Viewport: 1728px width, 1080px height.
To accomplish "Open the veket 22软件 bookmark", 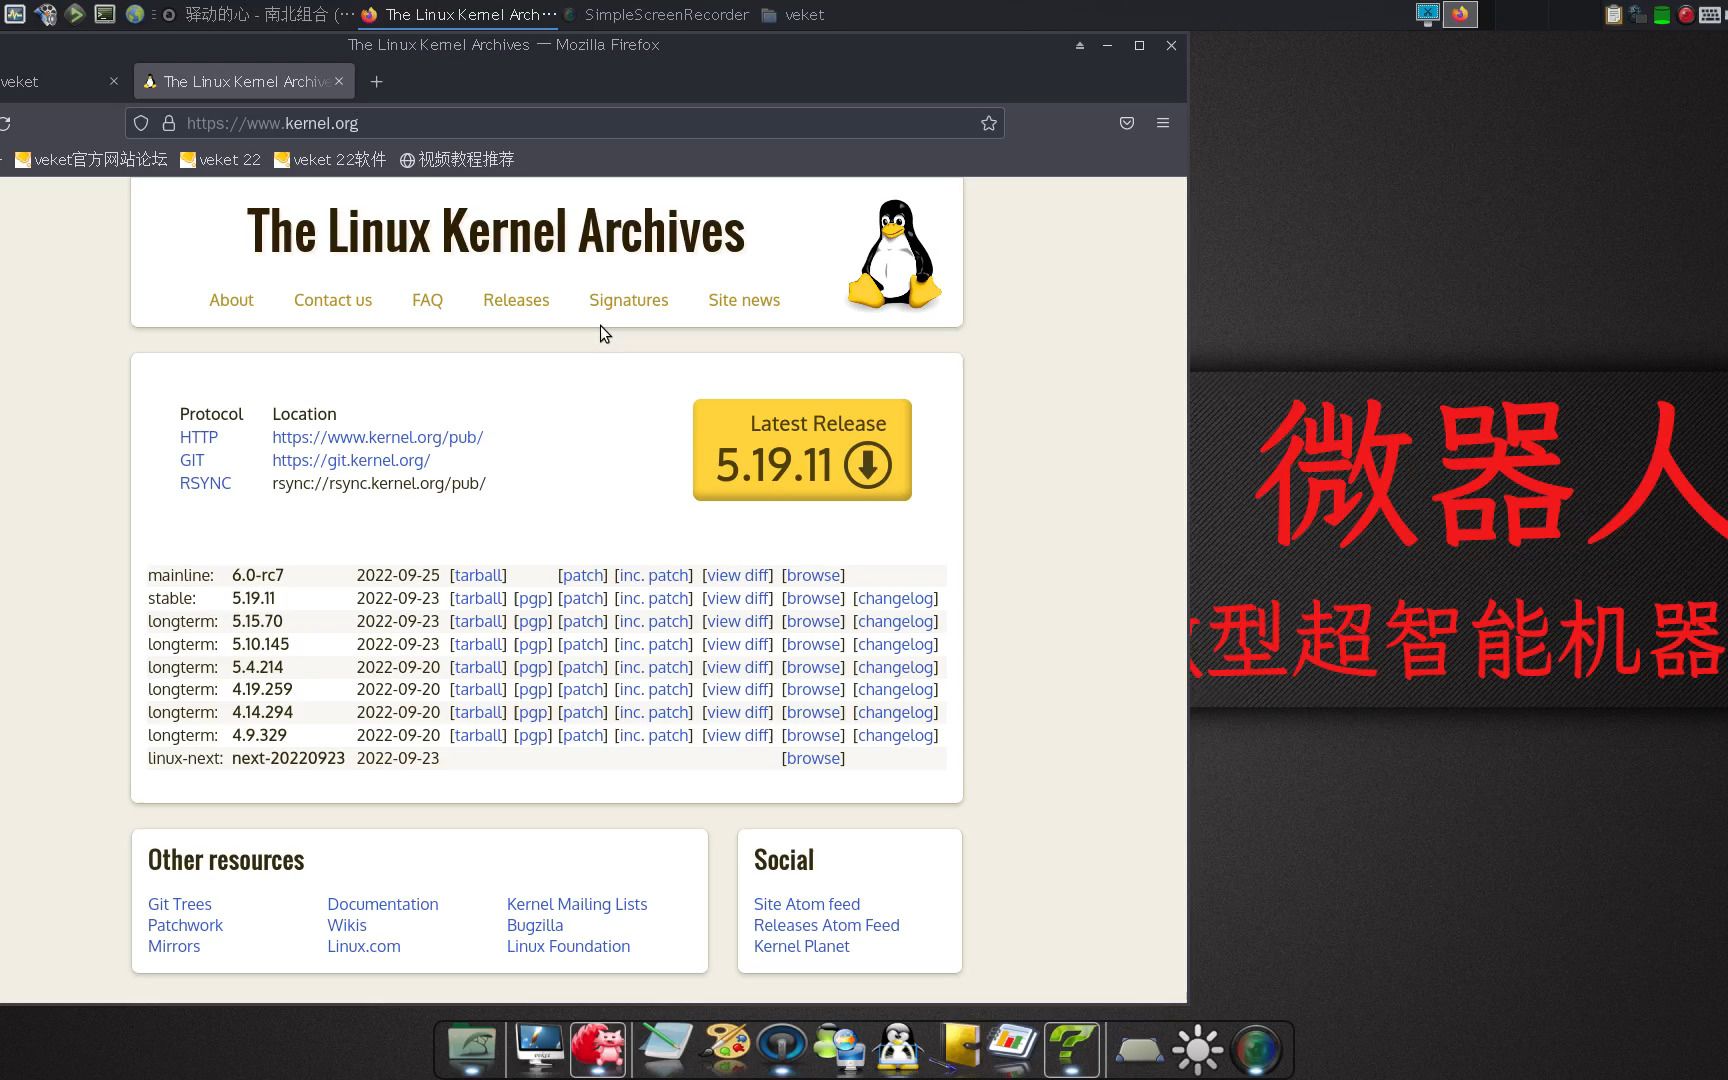I will click(x=330, y=159).
